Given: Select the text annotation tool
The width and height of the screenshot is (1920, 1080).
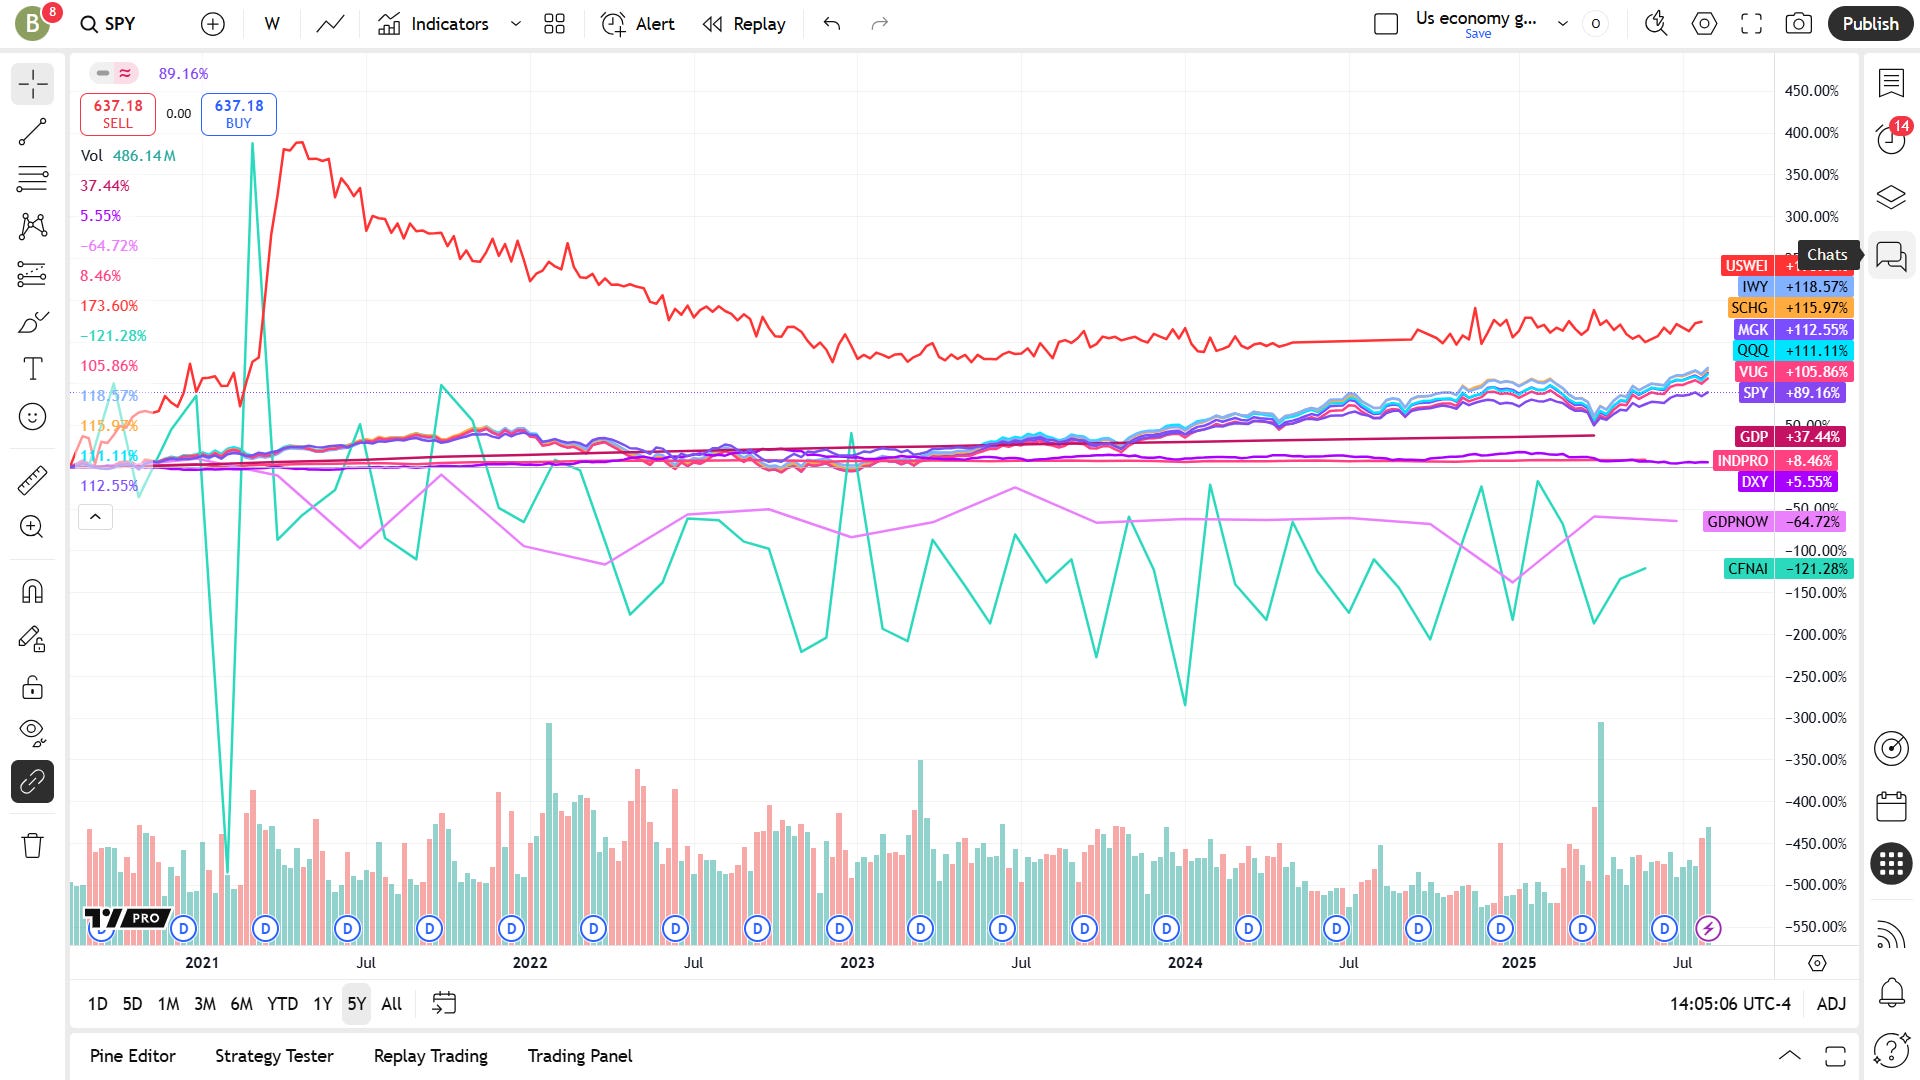Looking at the screenshot, I should coord(32,369).
